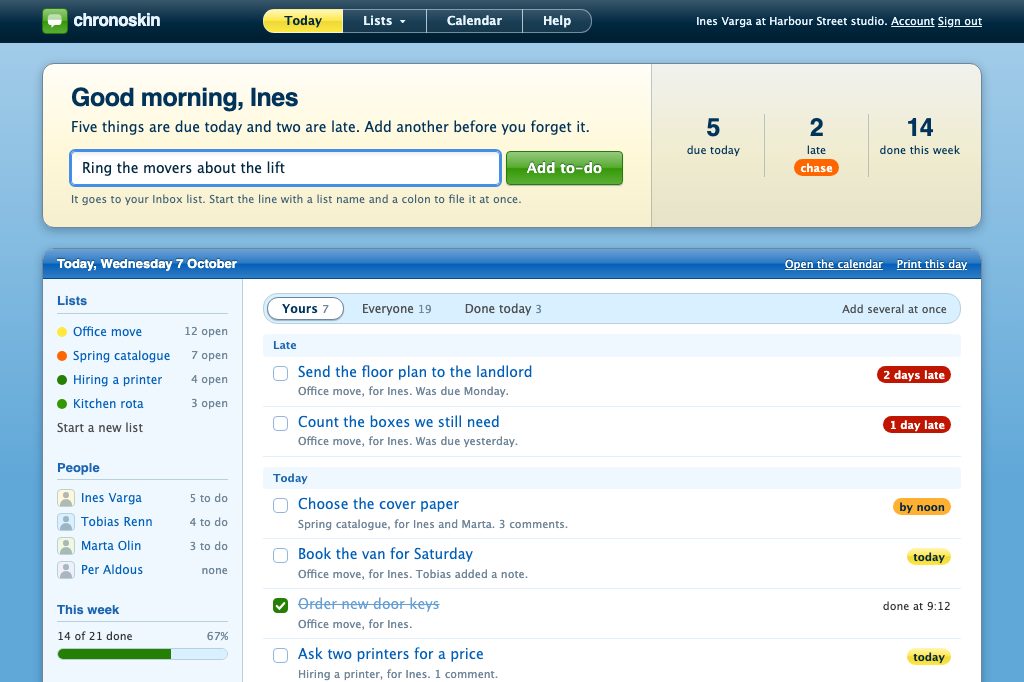Click Tobias Renn's avatar icon
Screen dimensions: 1024x682
(66, 522)
